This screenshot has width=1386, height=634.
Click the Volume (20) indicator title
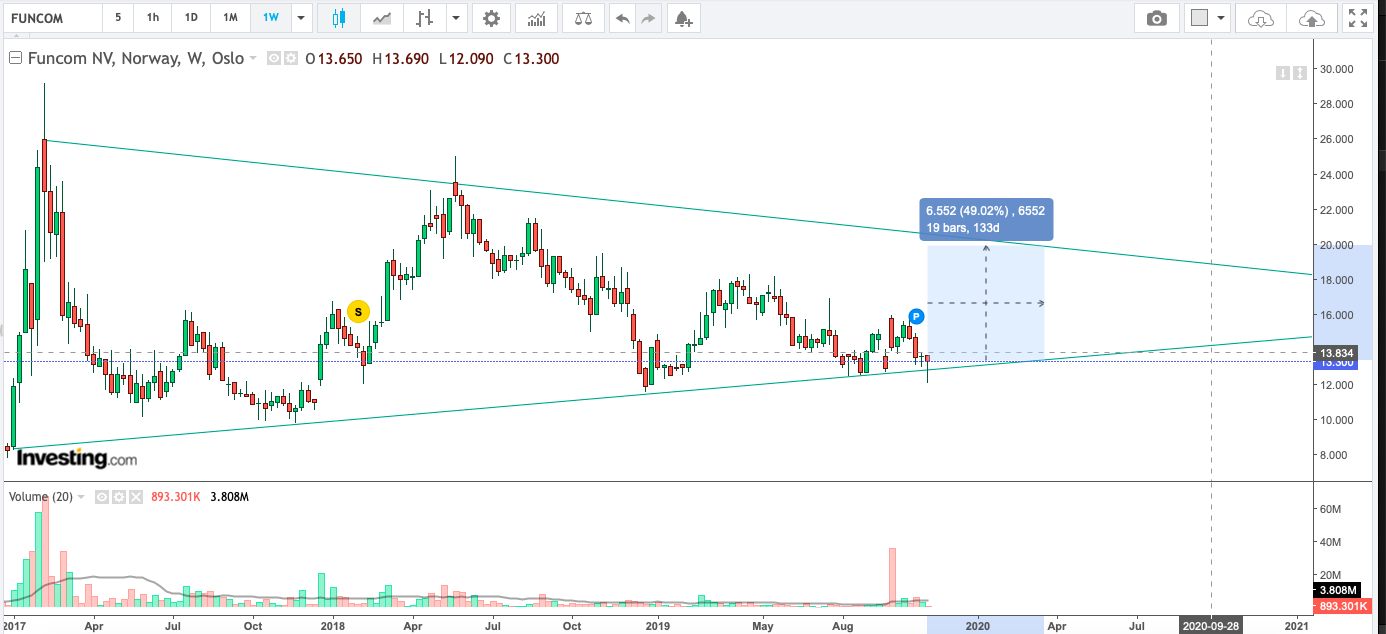coord(40,496)
